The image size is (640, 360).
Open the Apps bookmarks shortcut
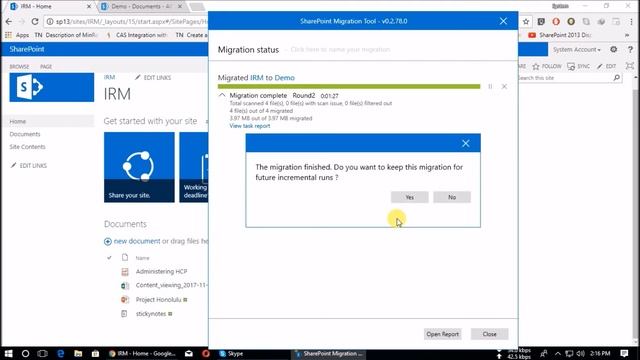coord(17,35)
